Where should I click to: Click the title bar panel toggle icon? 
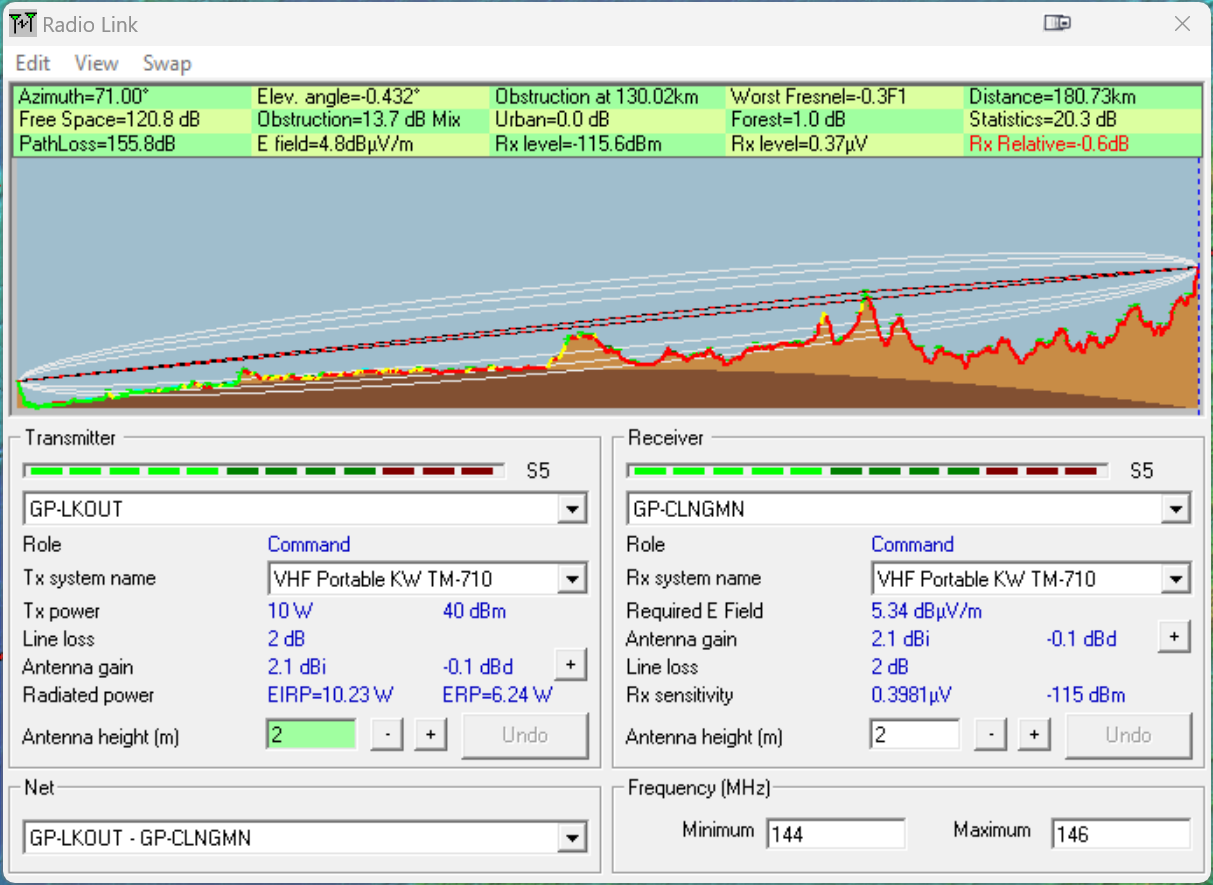1057,23
